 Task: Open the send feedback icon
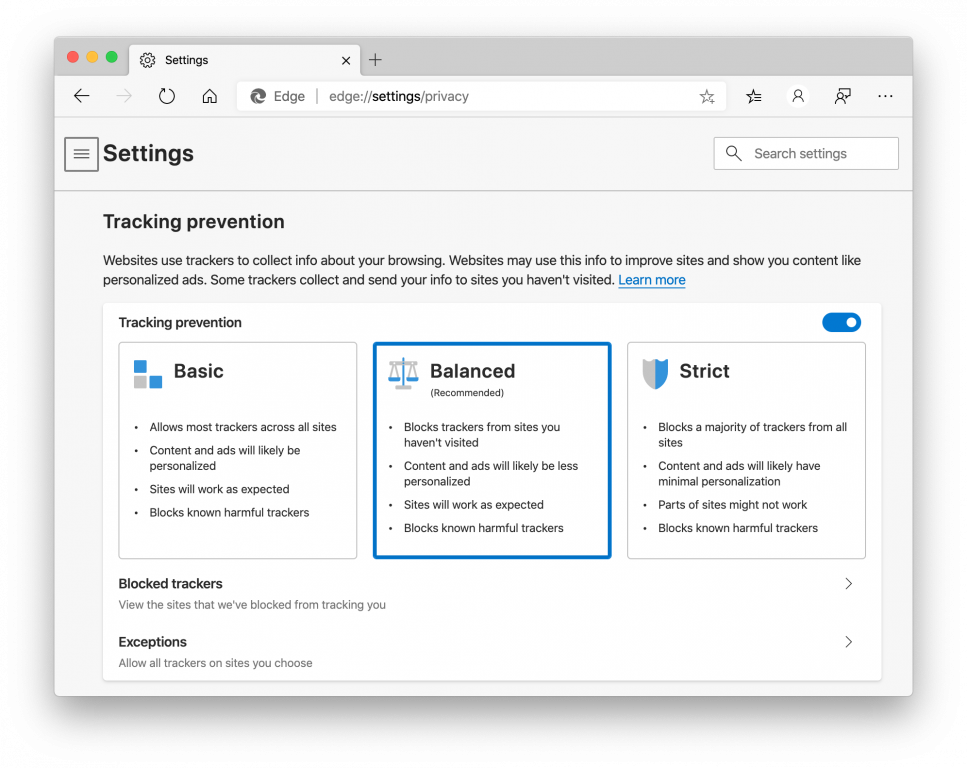pyautogui.click(x=842, y=96)
